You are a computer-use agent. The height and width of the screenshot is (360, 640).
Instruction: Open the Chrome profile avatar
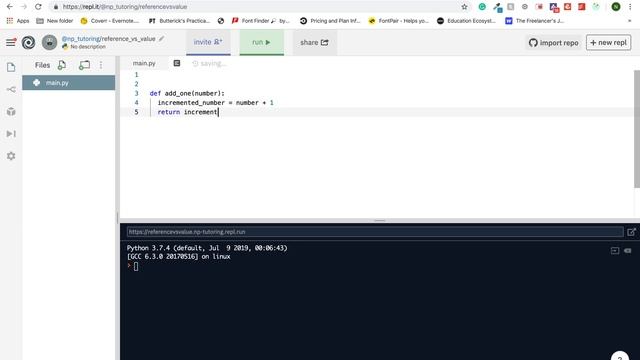[616, 7]
